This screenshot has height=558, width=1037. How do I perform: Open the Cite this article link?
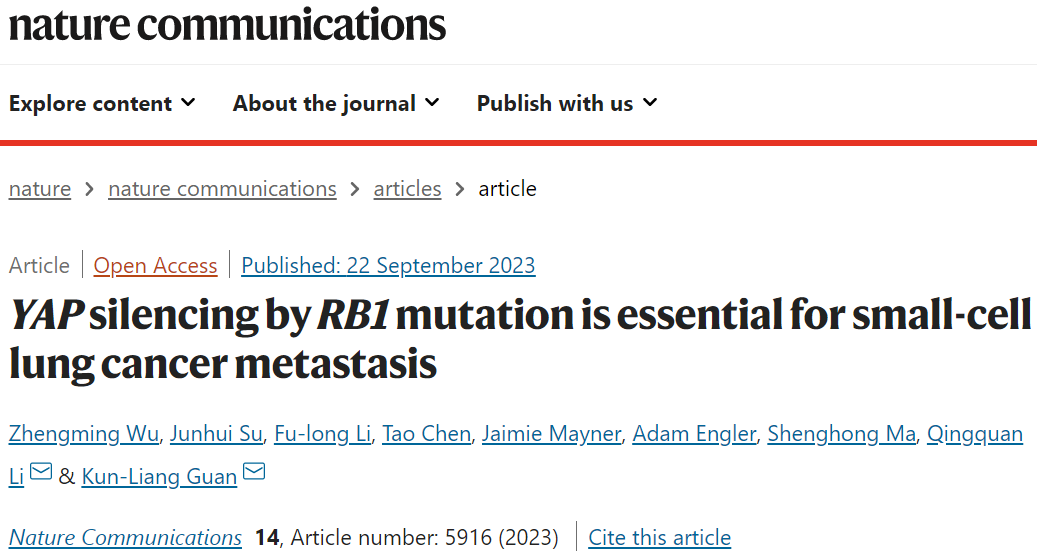tap(659, 538)
